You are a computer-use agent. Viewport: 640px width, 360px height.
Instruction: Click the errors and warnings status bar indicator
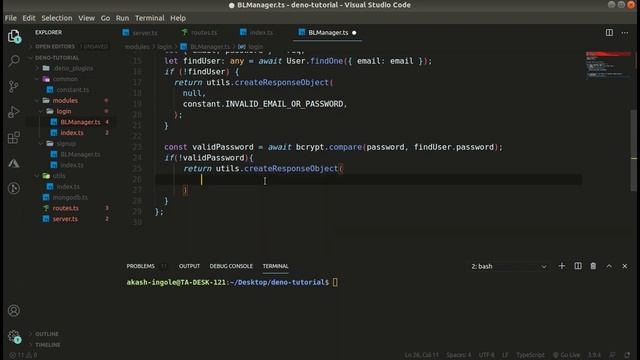[23, 355]
